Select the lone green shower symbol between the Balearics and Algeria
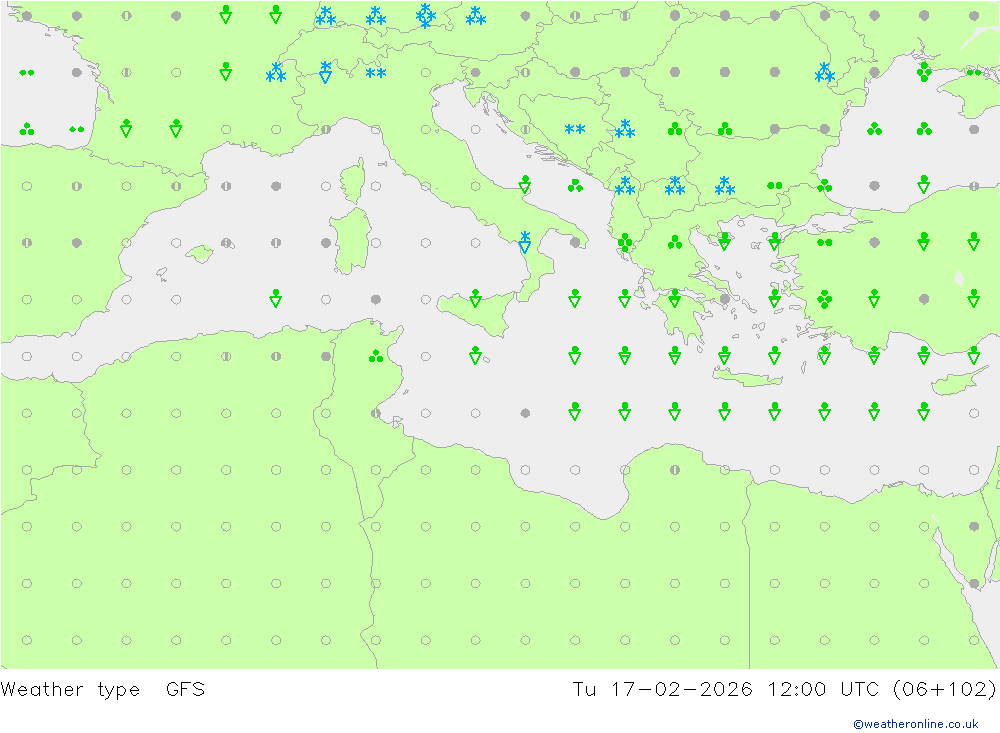This screenshot has height=733, width=1000. tap(276, 298)
